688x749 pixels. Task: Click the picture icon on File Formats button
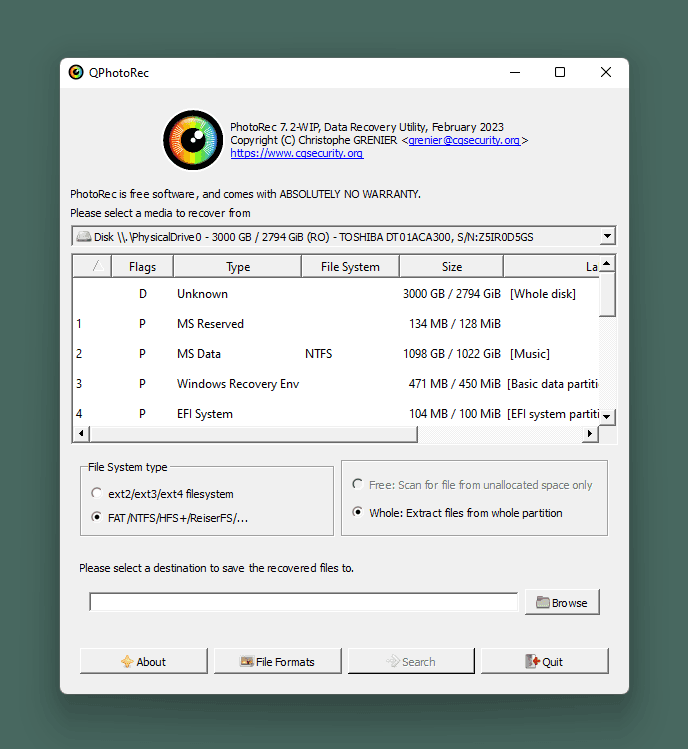[247, 661]
